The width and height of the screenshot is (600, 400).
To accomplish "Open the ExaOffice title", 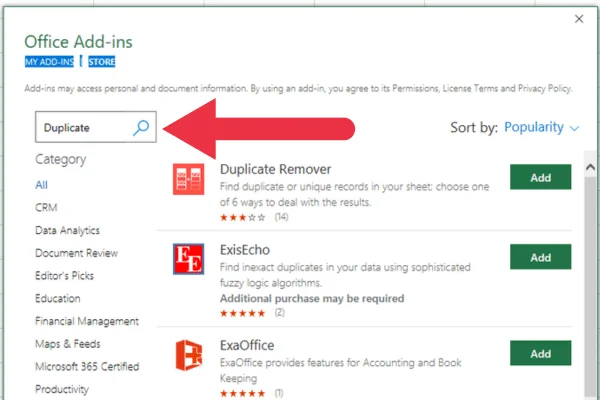I will [247, 345].
